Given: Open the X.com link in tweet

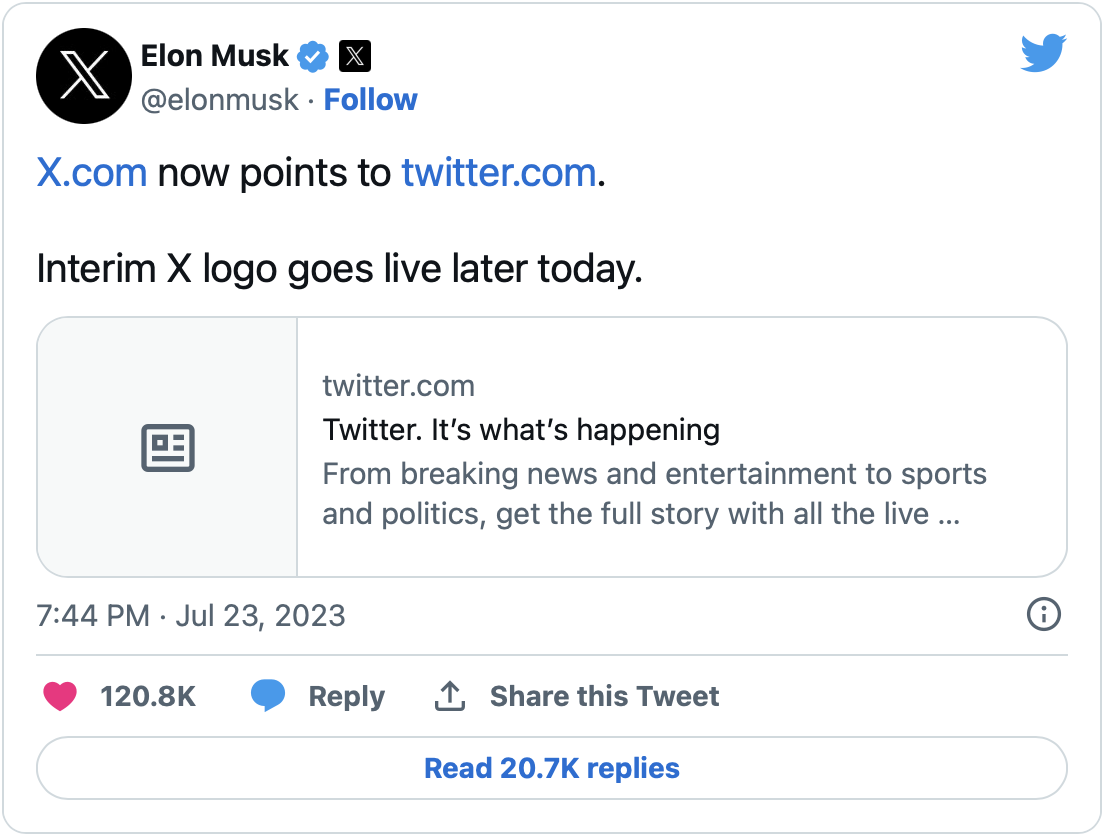Looking at the screenshot, I should (x=92, y=173).
